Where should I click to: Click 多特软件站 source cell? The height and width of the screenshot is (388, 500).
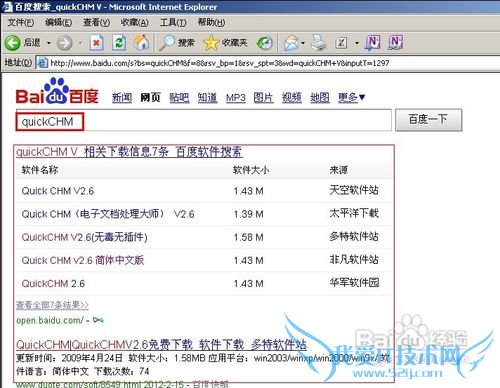click(x=354, y=237)
